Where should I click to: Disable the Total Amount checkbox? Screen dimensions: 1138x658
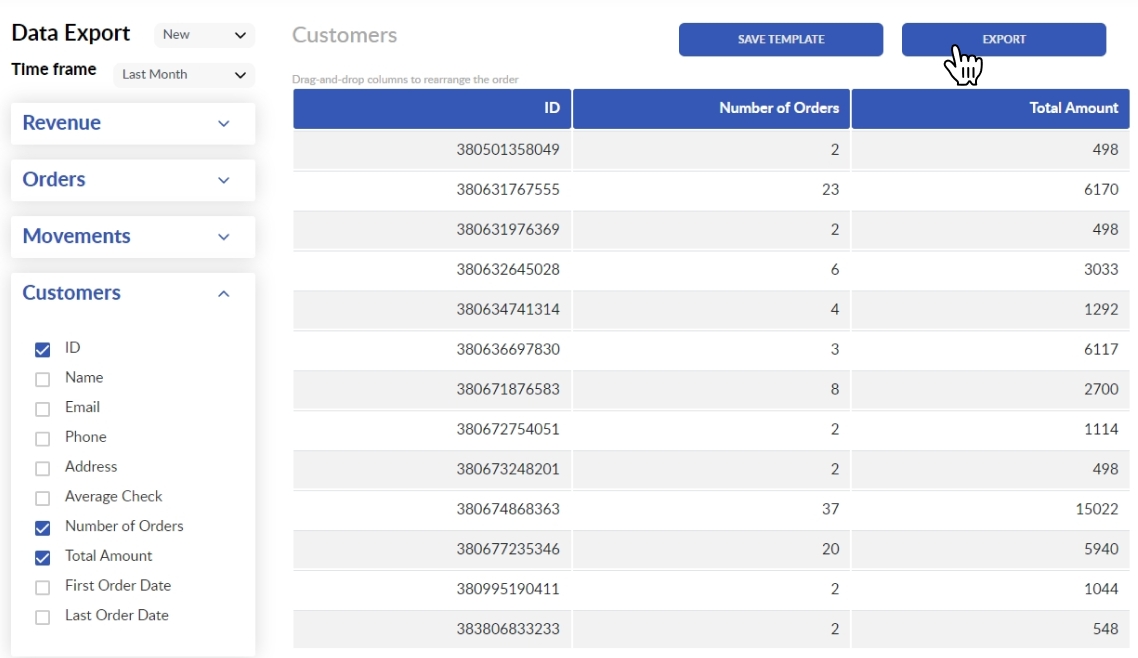tap(43, 558)
